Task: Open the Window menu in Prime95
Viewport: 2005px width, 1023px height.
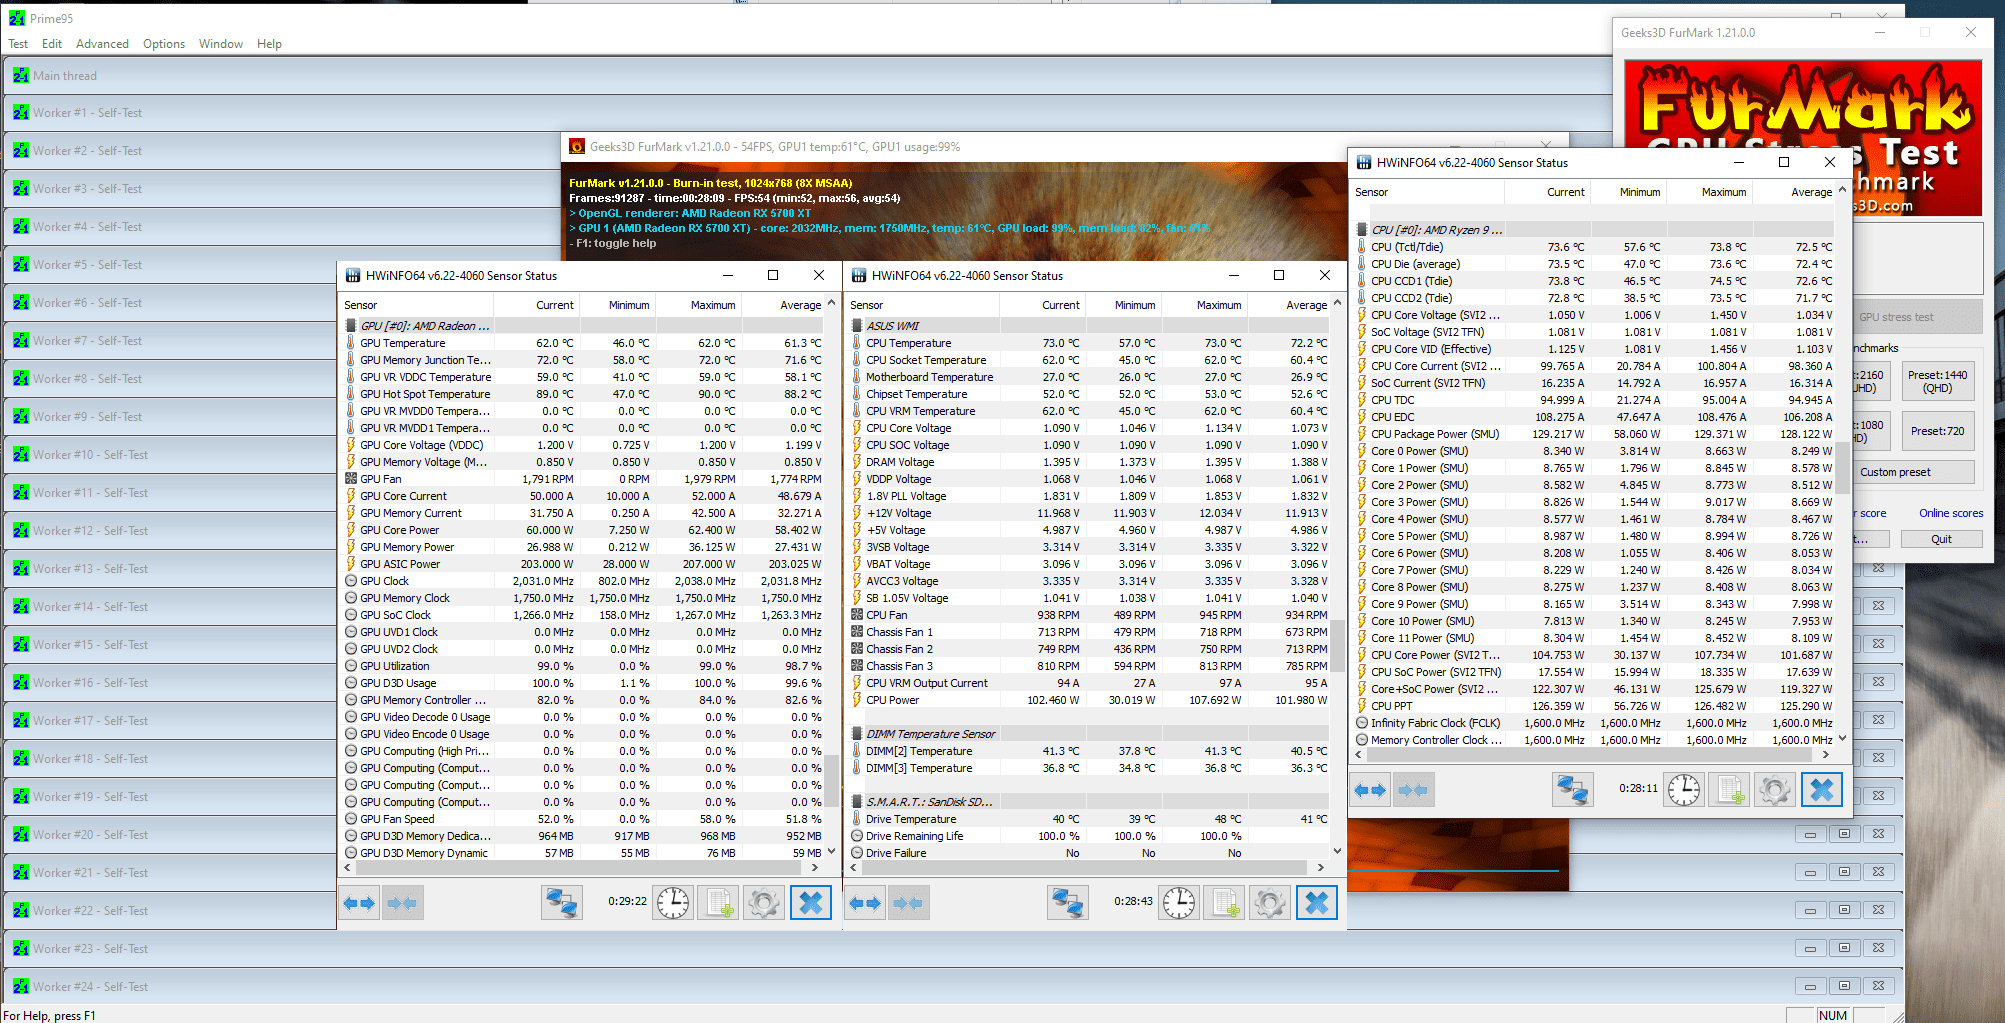Action: (221, 44)
